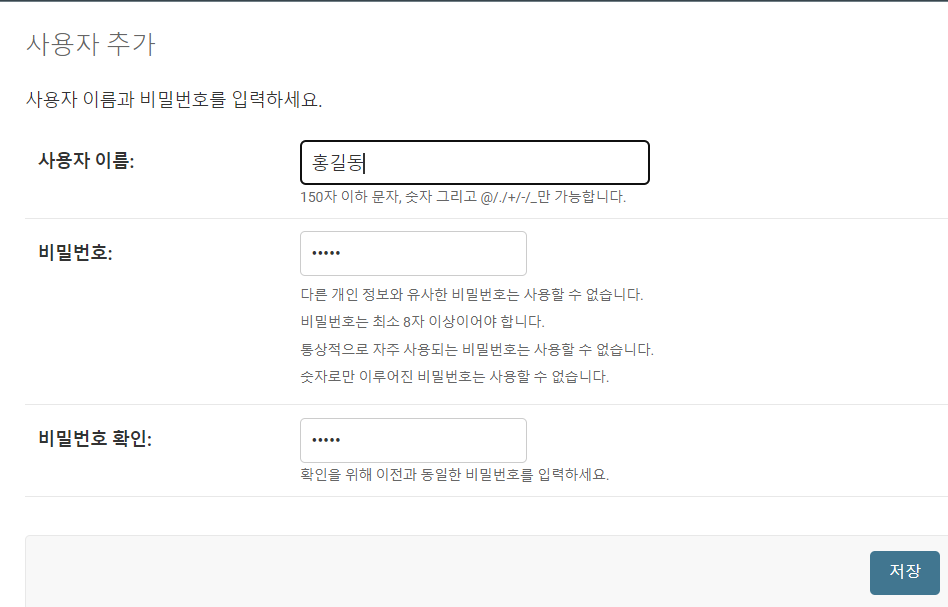Click the 사용자 이름: label
The width and height of the screenshot is (948, 607).
pos(86,161)
